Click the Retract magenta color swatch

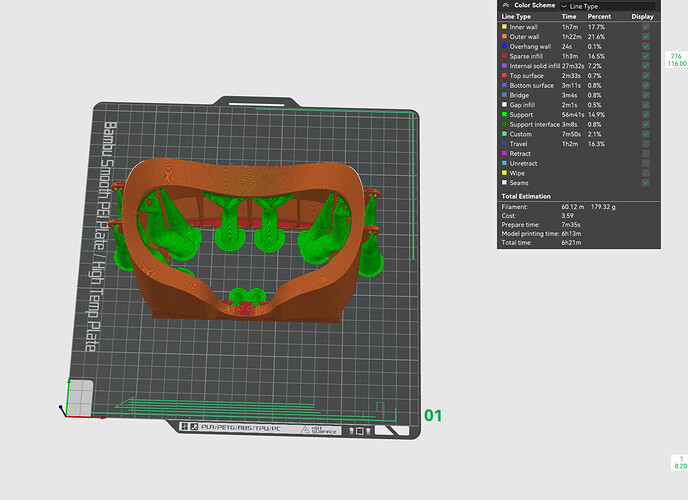tap(503, 153)
